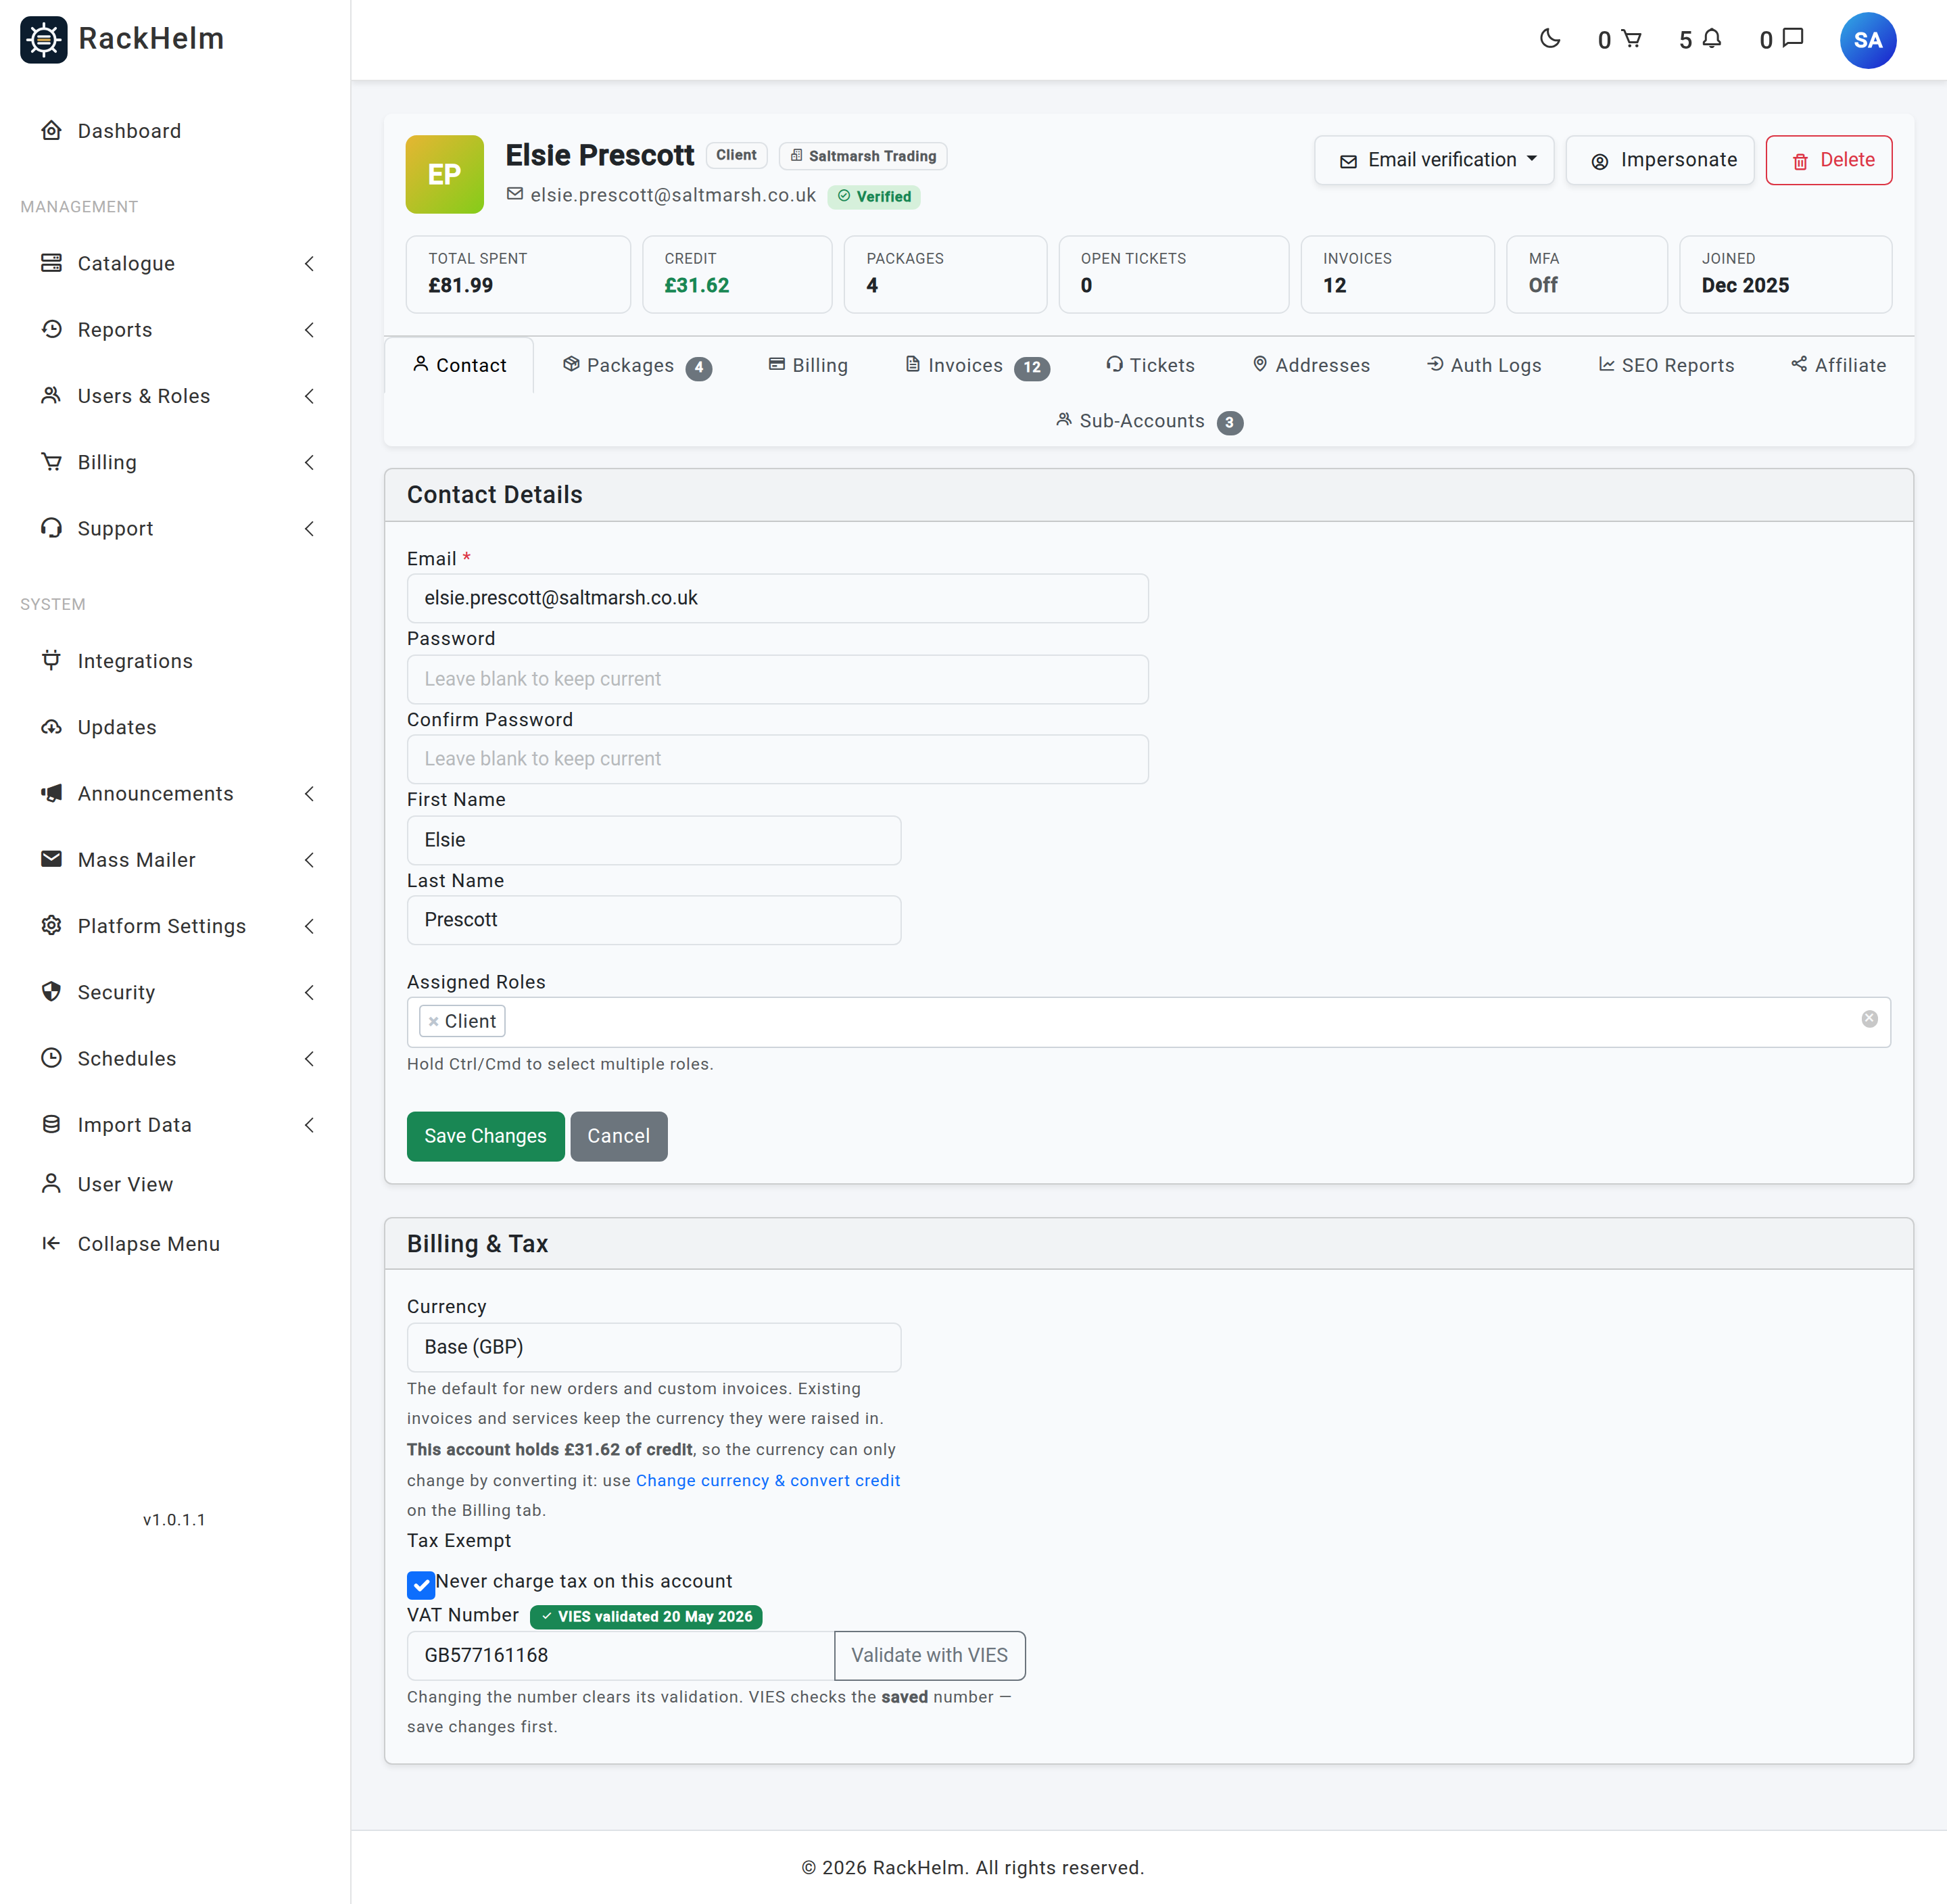Open Email verification dropdown
Screen dimensions: 1947x1904
(x=1434, y=160)
